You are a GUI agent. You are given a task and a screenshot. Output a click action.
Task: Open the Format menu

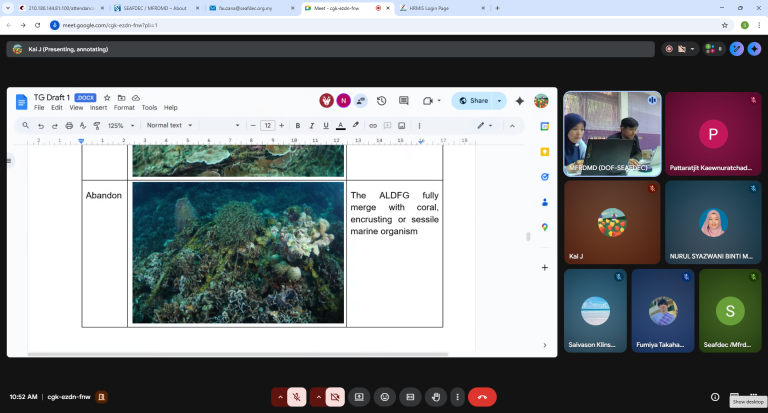tap(124, 108)
